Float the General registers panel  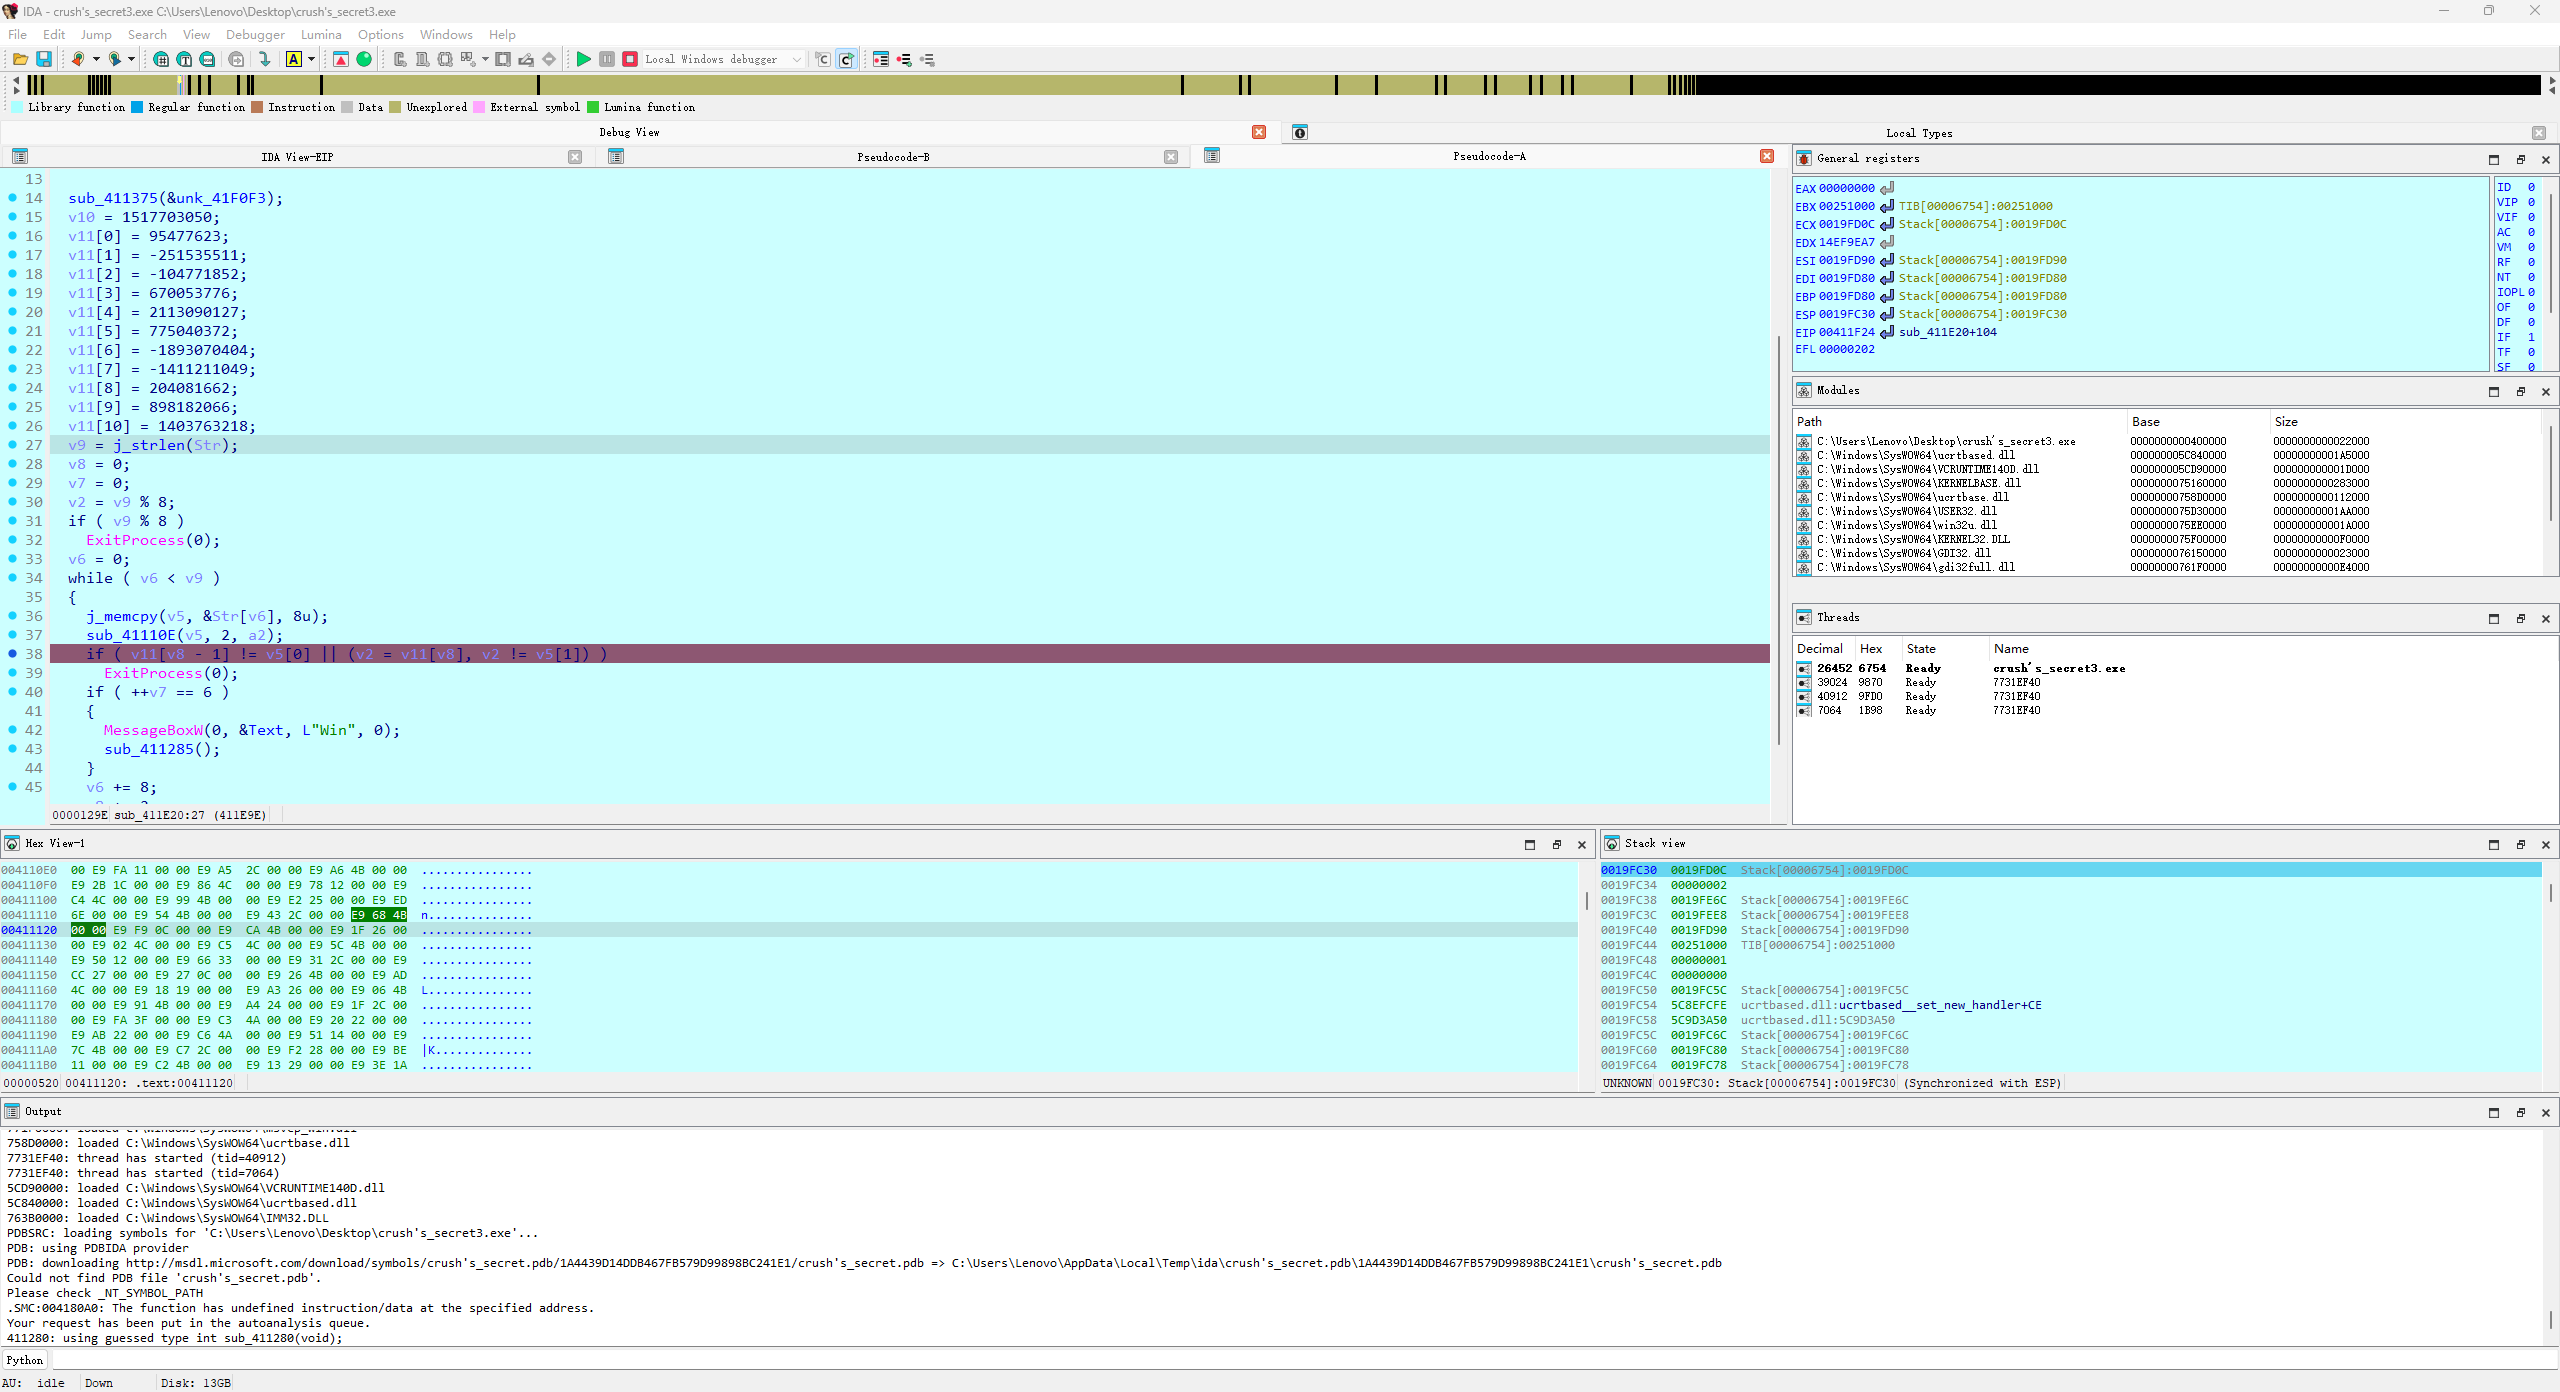[2521, 159]
